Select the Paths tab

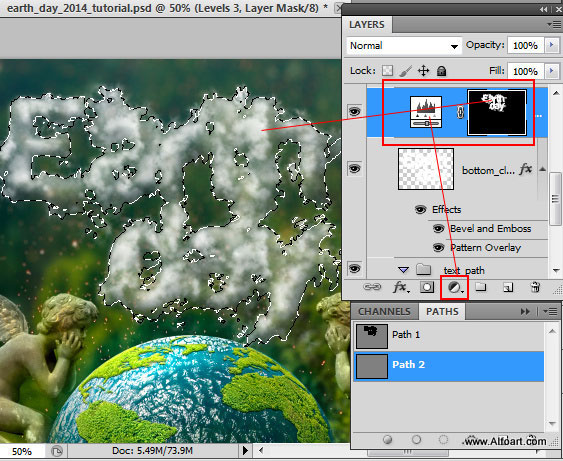pos(442,311)
